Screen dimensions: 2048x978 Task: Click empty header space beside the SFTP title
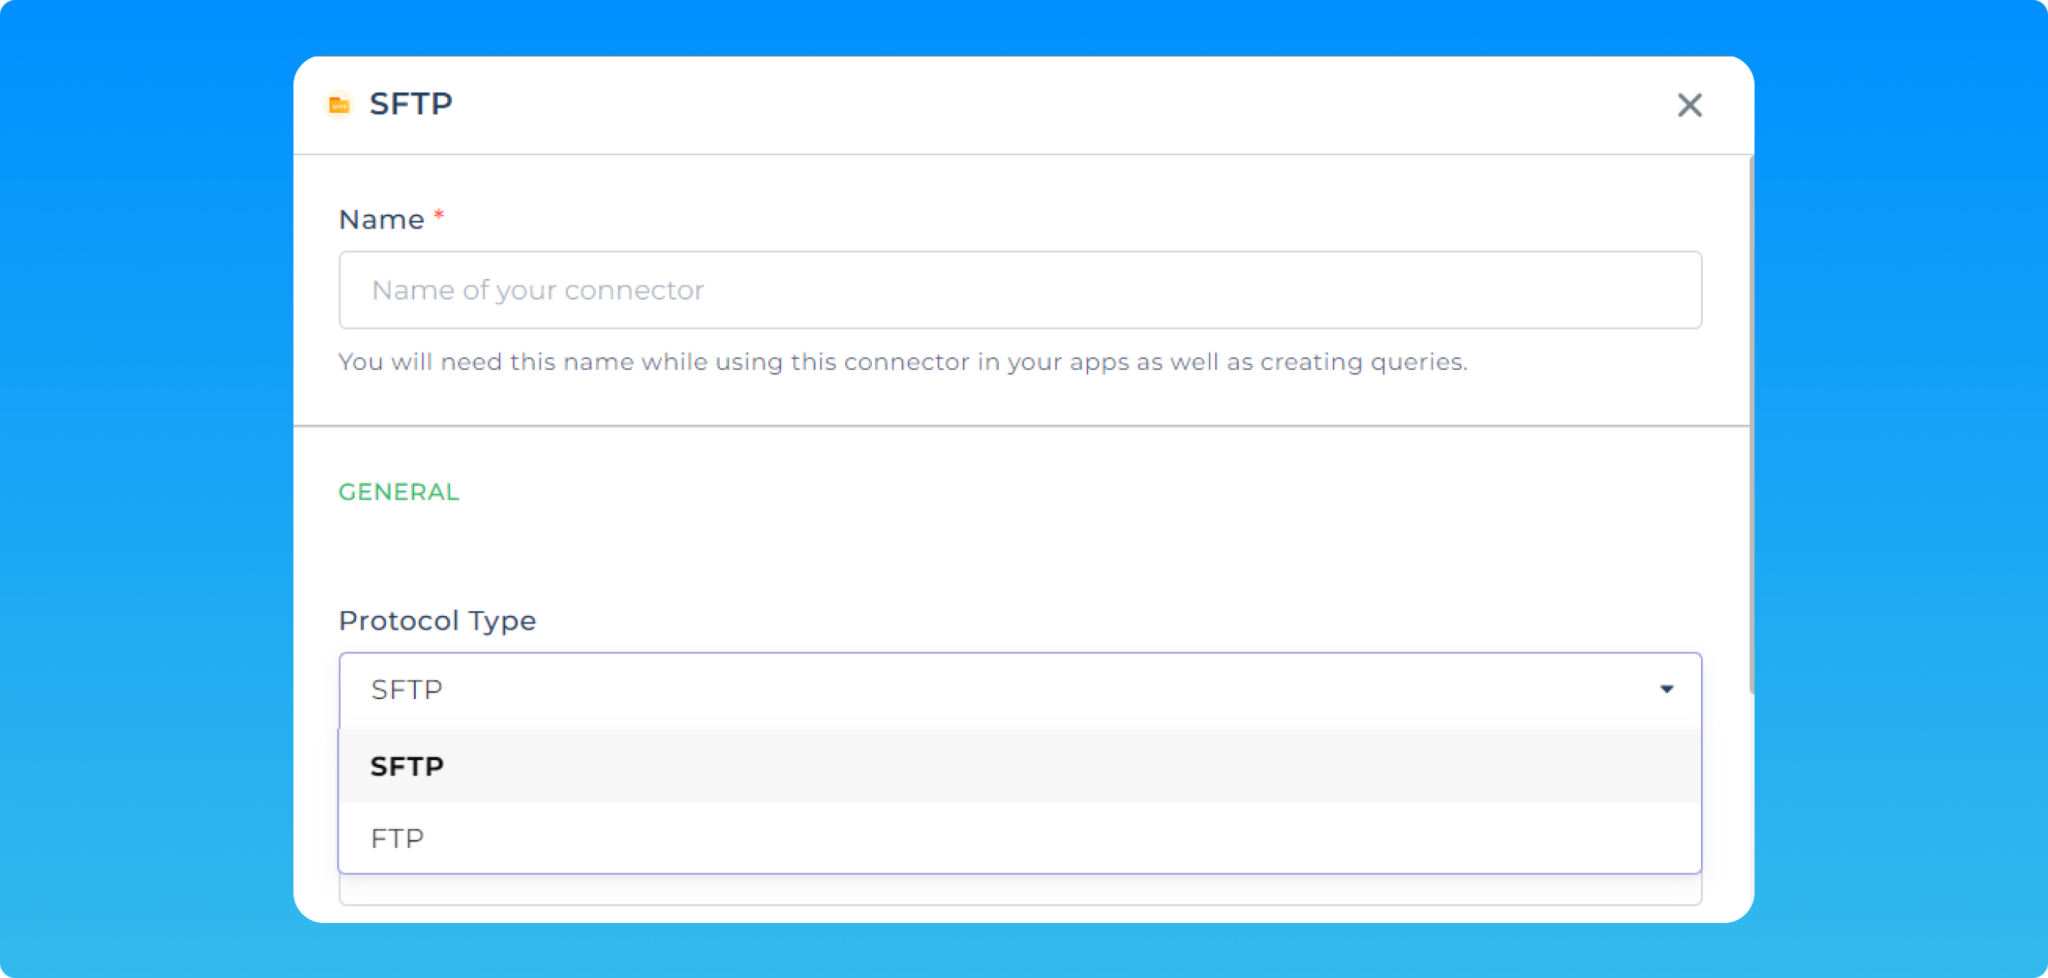1000,105
